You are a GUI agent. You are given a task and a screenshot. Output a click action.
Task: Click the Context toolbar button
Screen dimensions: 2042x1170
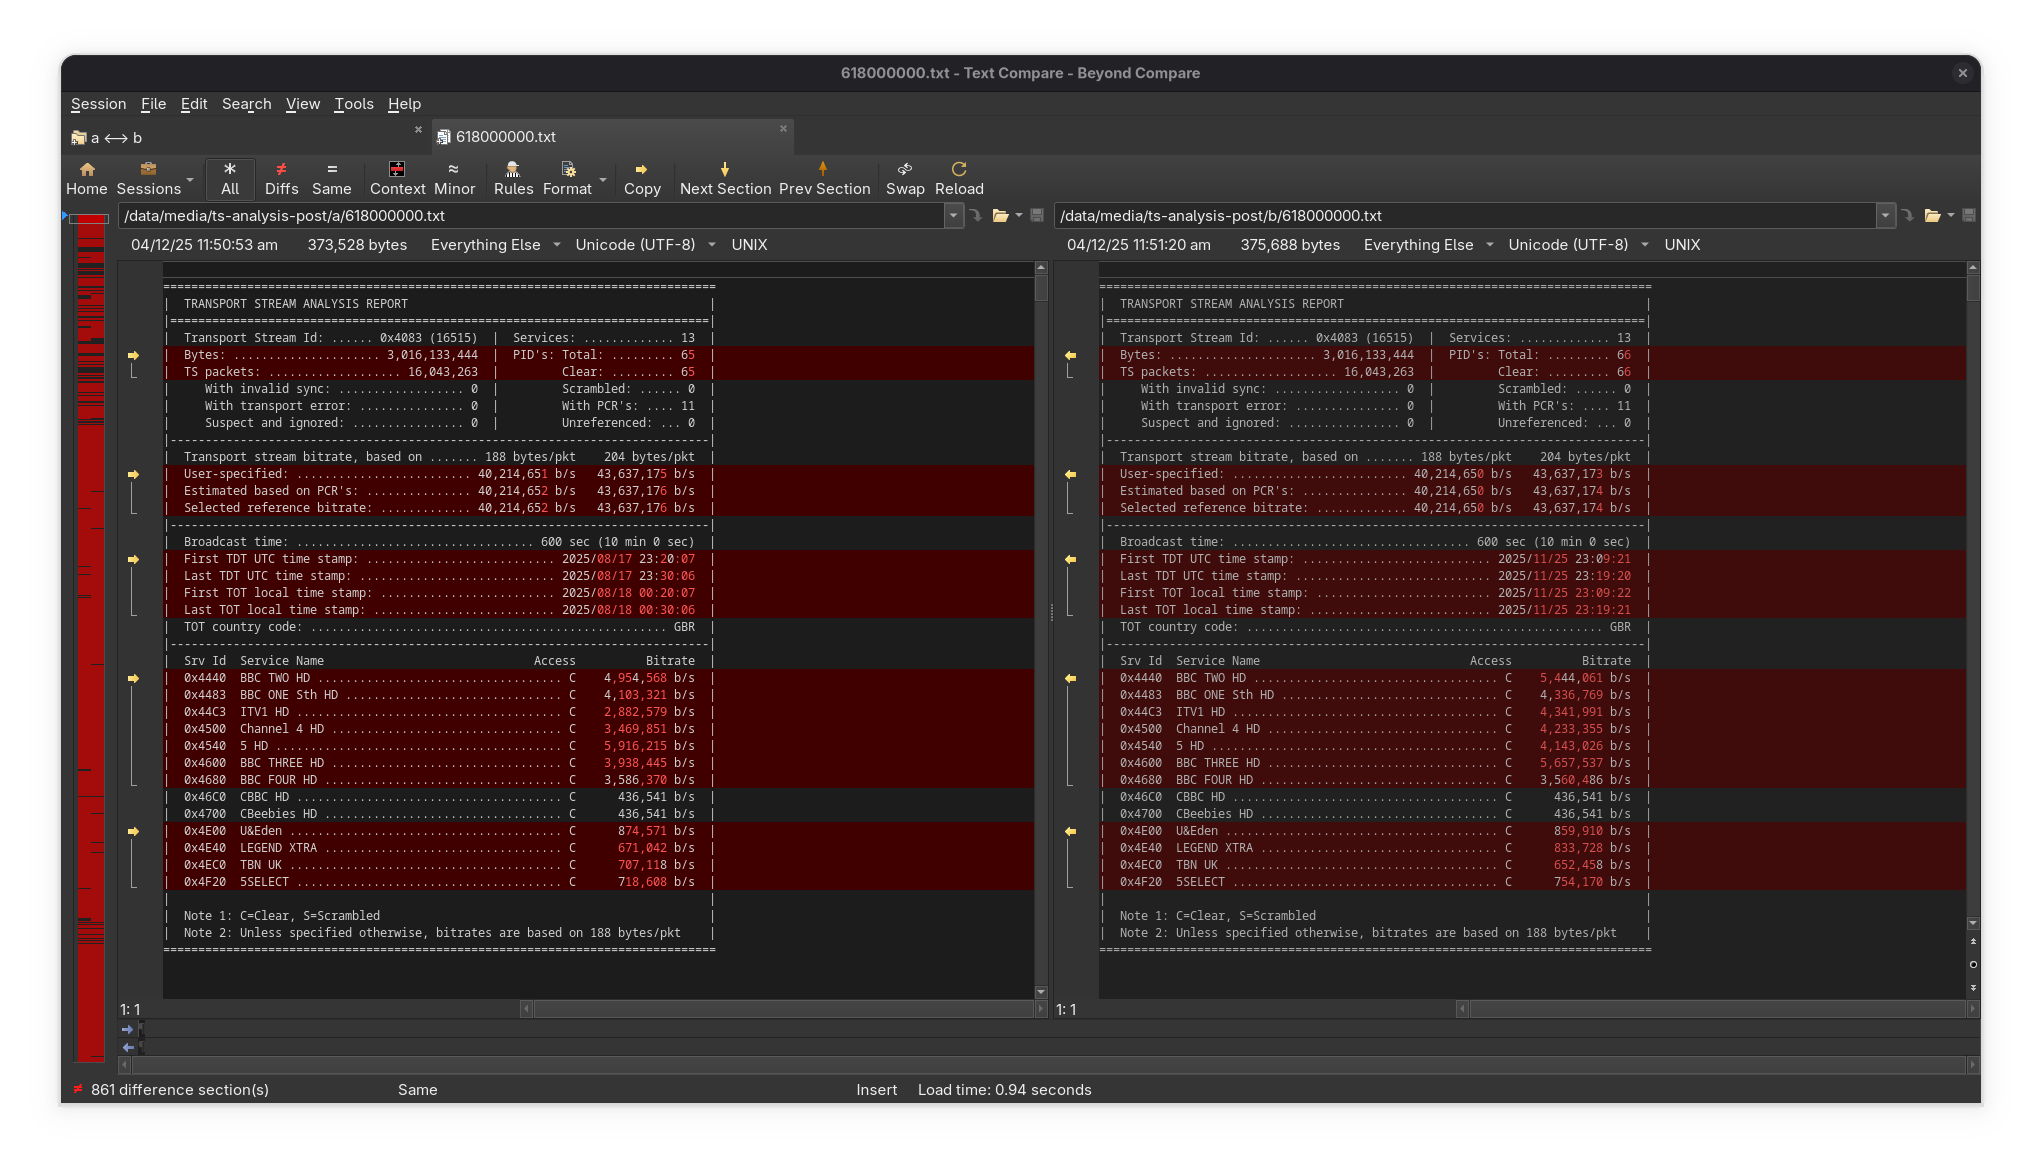point(397,178)
